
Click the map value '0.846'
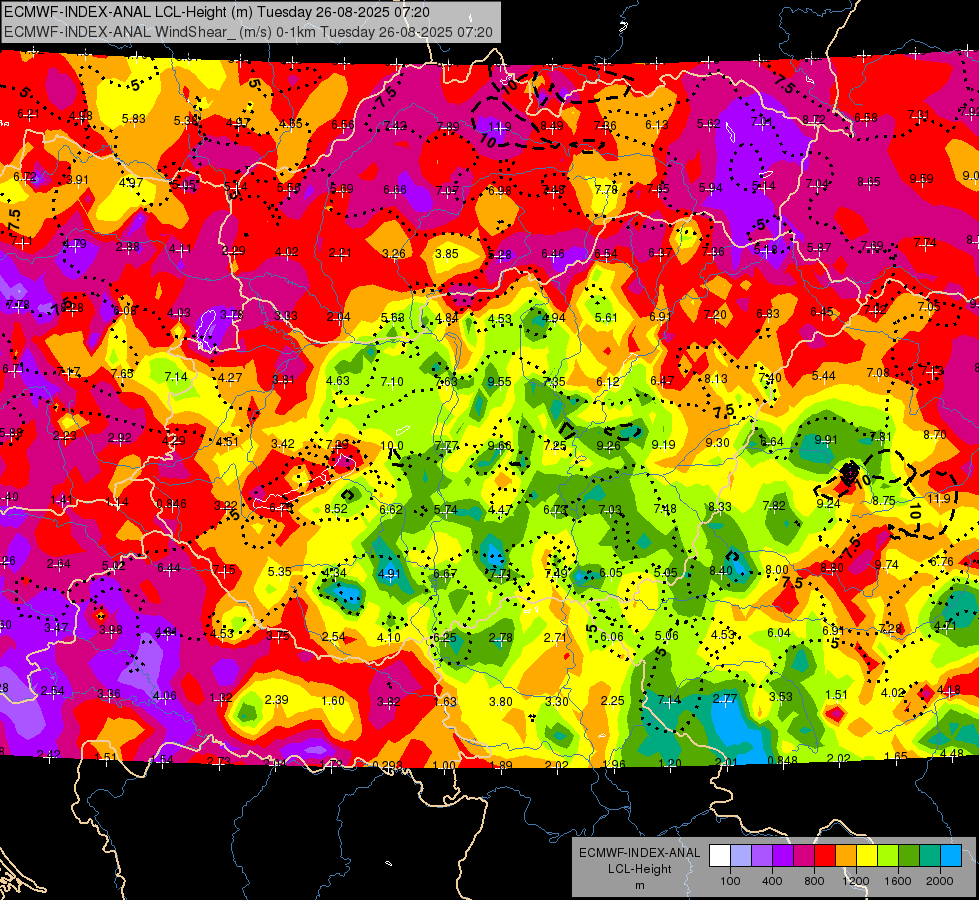(x=171, y=504)
